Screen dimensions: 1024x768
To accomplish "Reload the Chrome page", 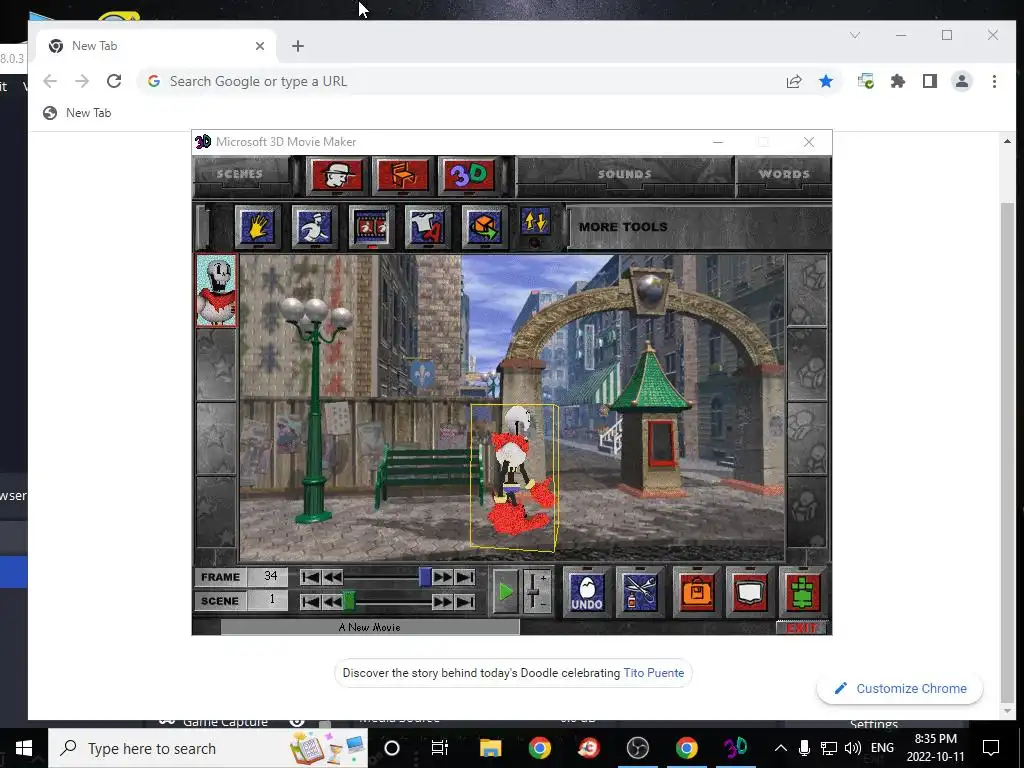I will [114, 81].
